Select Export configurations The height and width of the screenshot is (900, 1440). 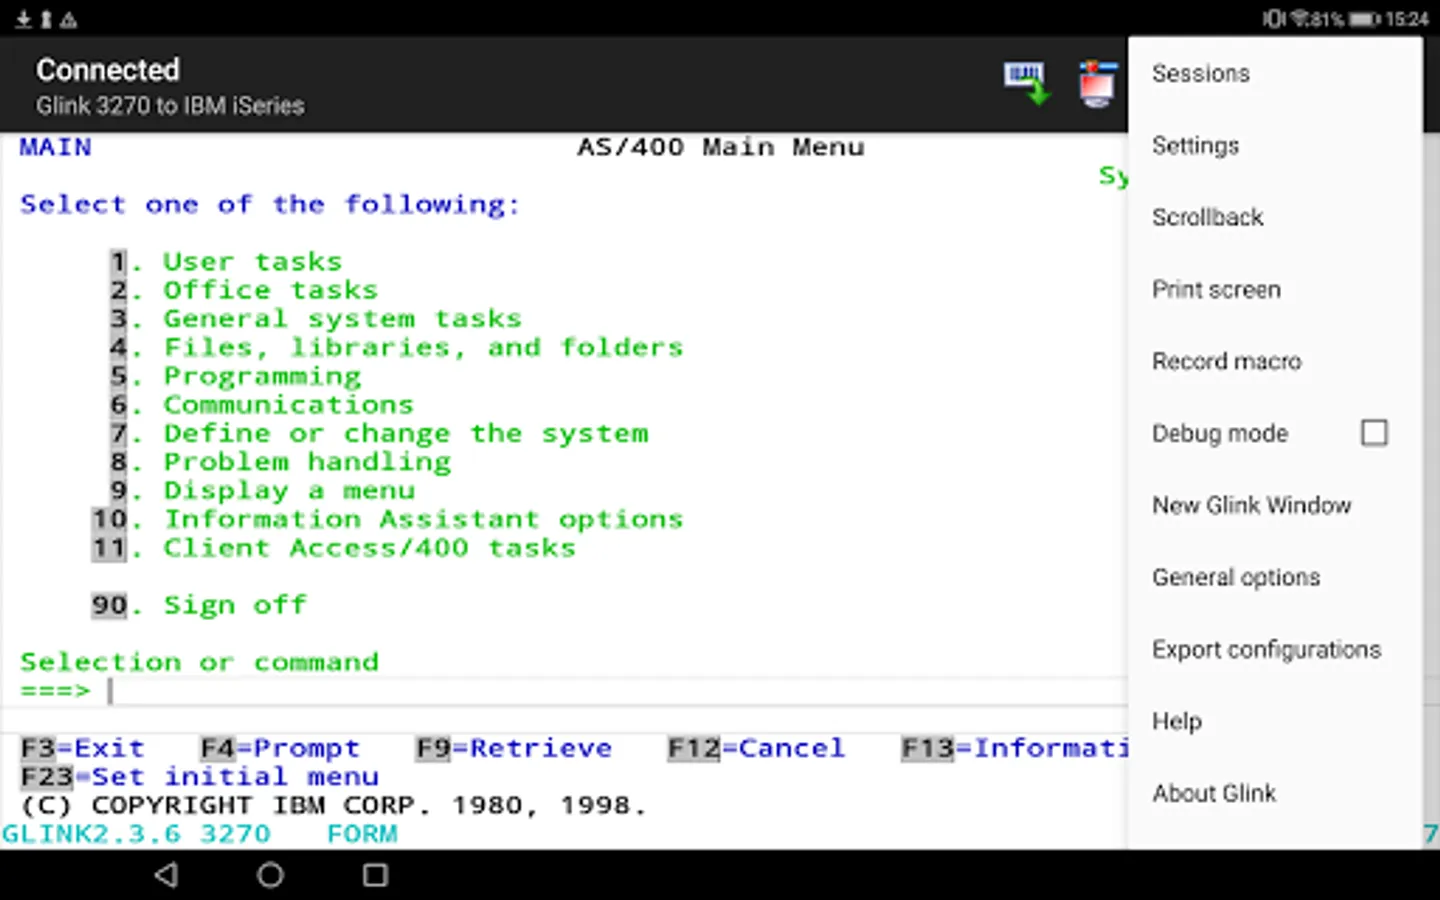[x=1275, y=649]
